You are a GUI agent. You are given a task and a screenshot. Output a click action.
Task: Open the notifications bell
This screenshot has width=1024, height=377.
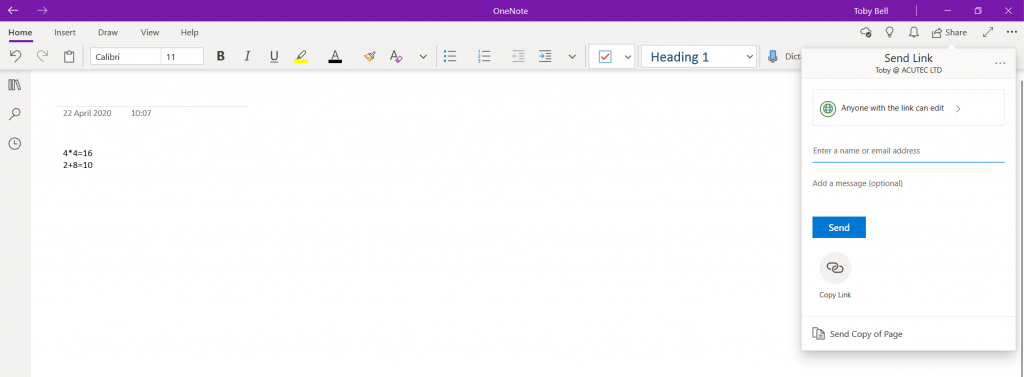[914, 32]
